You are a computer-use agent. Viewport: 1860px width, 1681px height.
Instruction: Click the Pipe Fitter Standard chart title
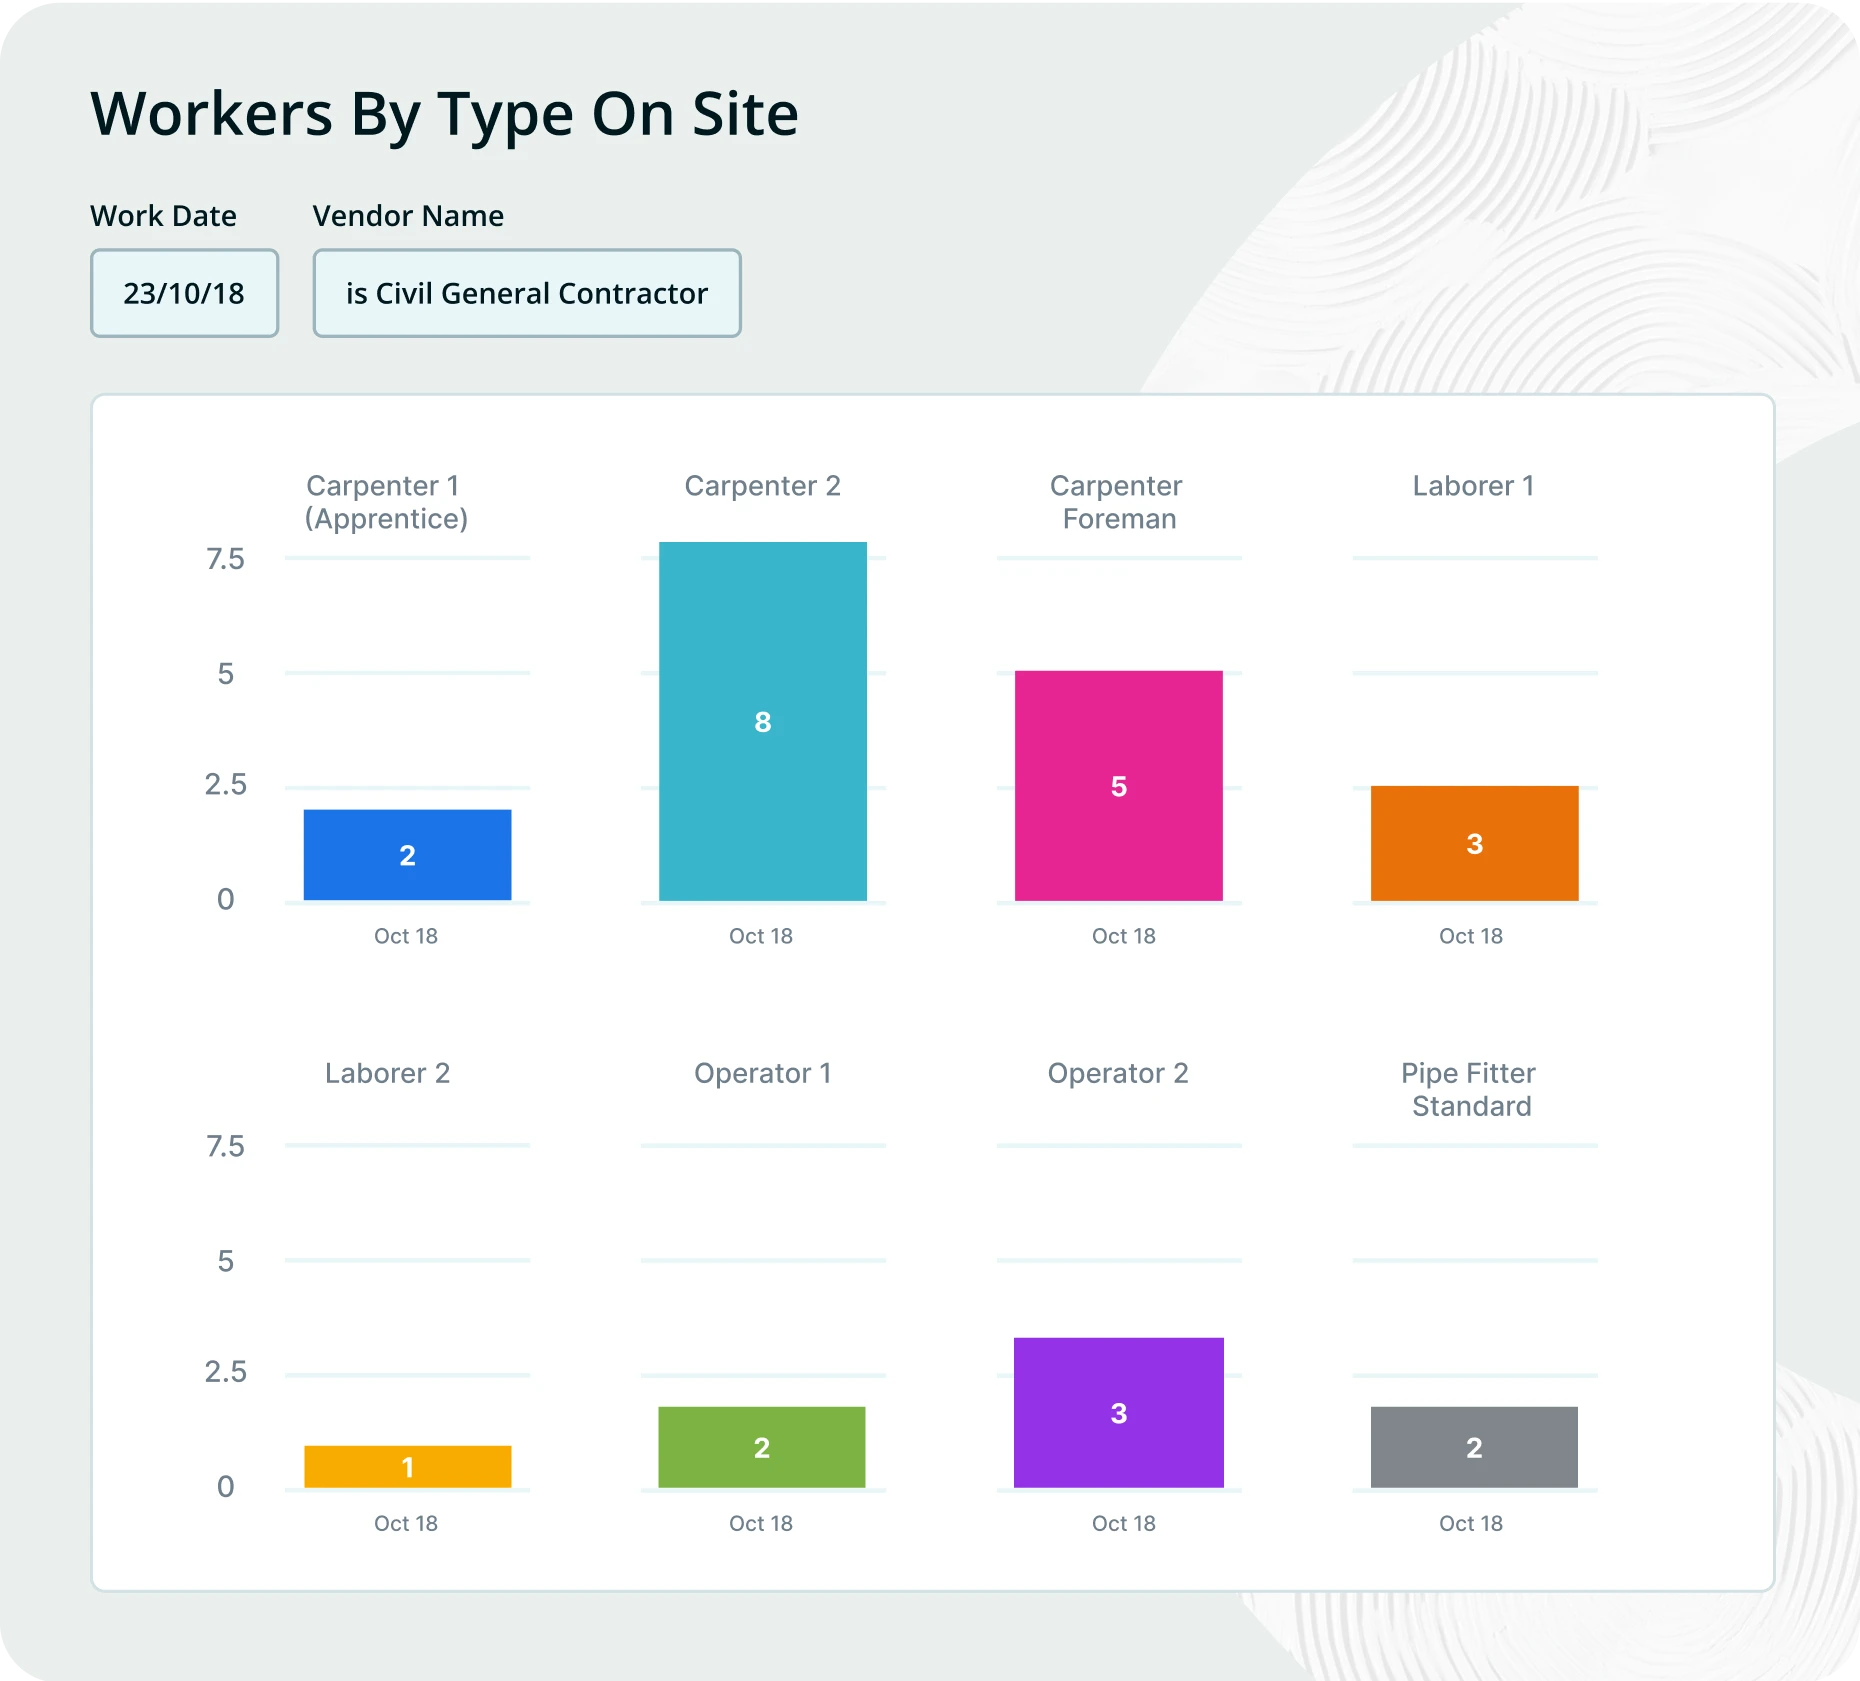click(1469, 1089)
